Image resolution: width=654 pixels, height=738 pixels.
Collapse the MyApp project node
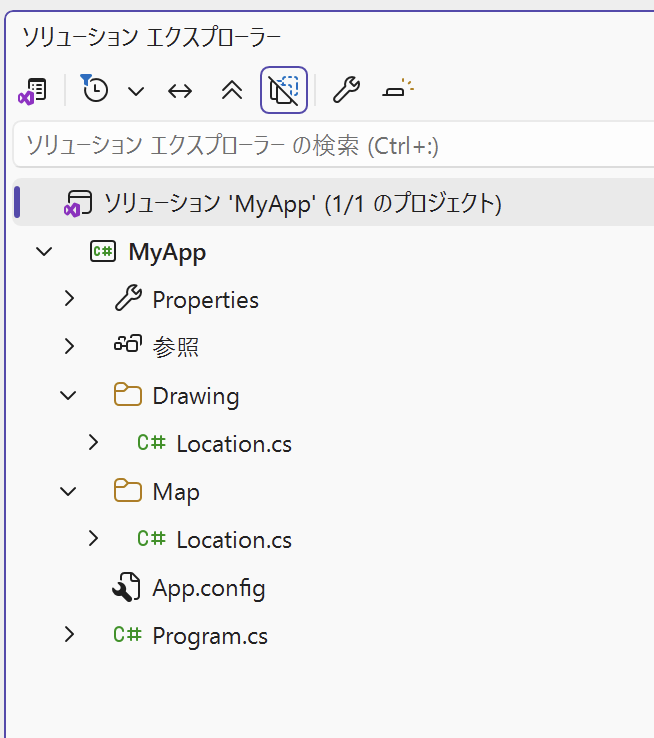[x=44, y=251]
